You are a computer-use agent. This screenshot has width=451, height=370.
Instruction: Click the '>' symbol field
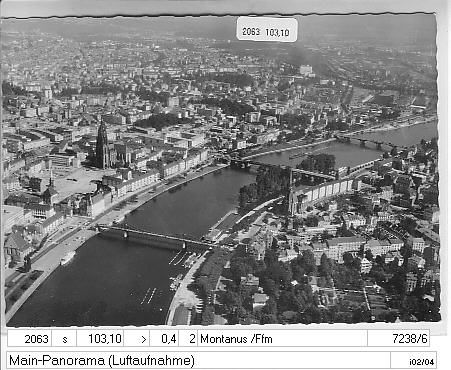pyautogui.click(x=137, y=339)
